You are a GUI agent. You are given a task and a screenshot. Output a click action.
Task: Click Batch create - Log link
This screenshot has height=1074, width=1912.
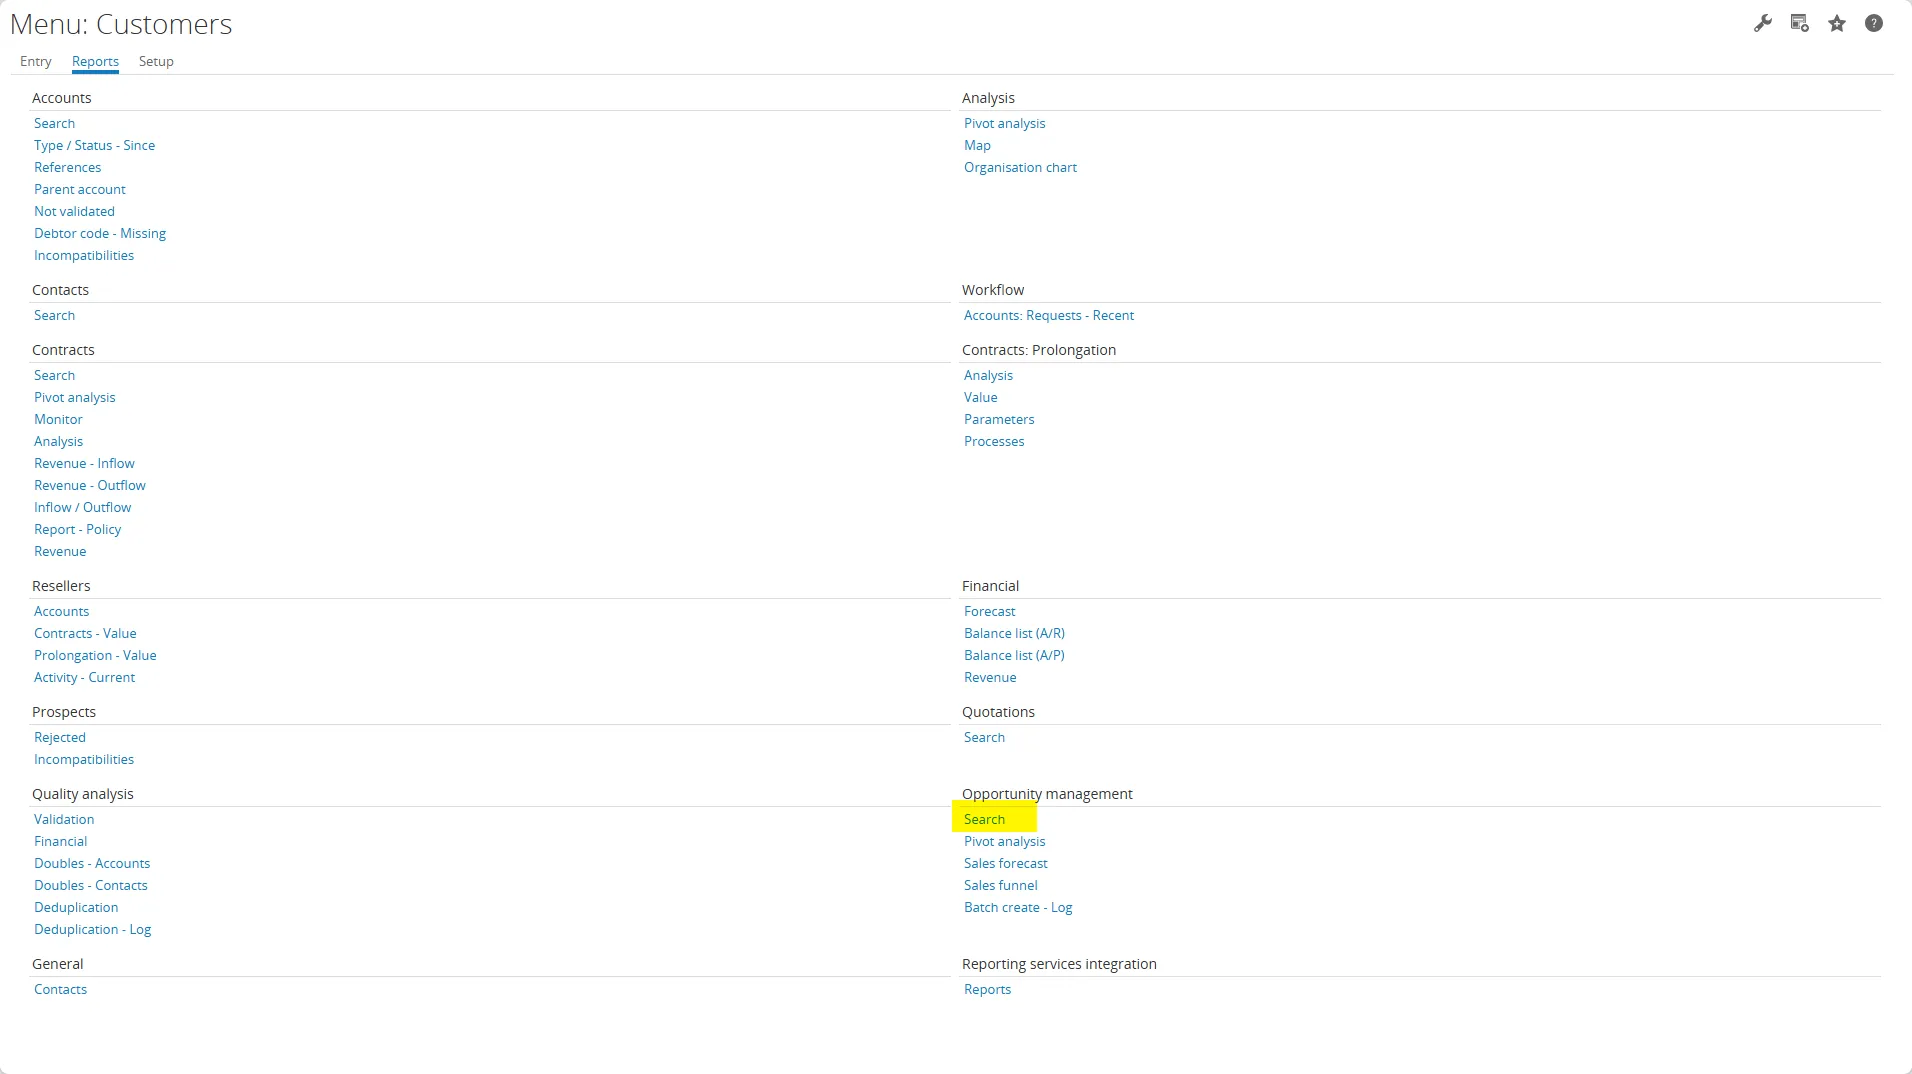1017,907
